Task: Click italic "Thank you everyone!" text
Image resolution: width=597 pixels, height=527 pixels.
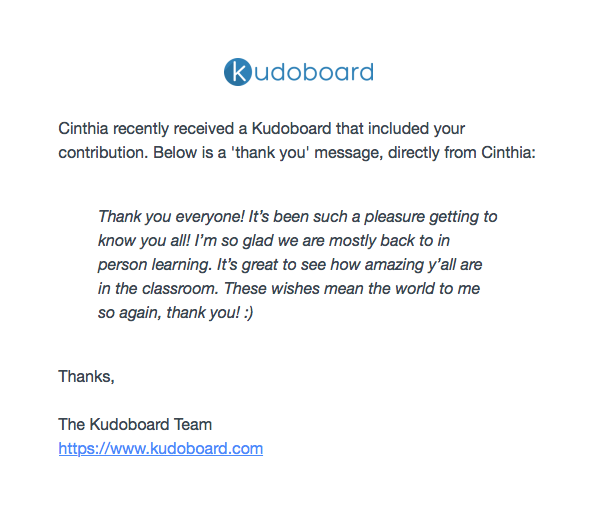Action: (171, 217)
